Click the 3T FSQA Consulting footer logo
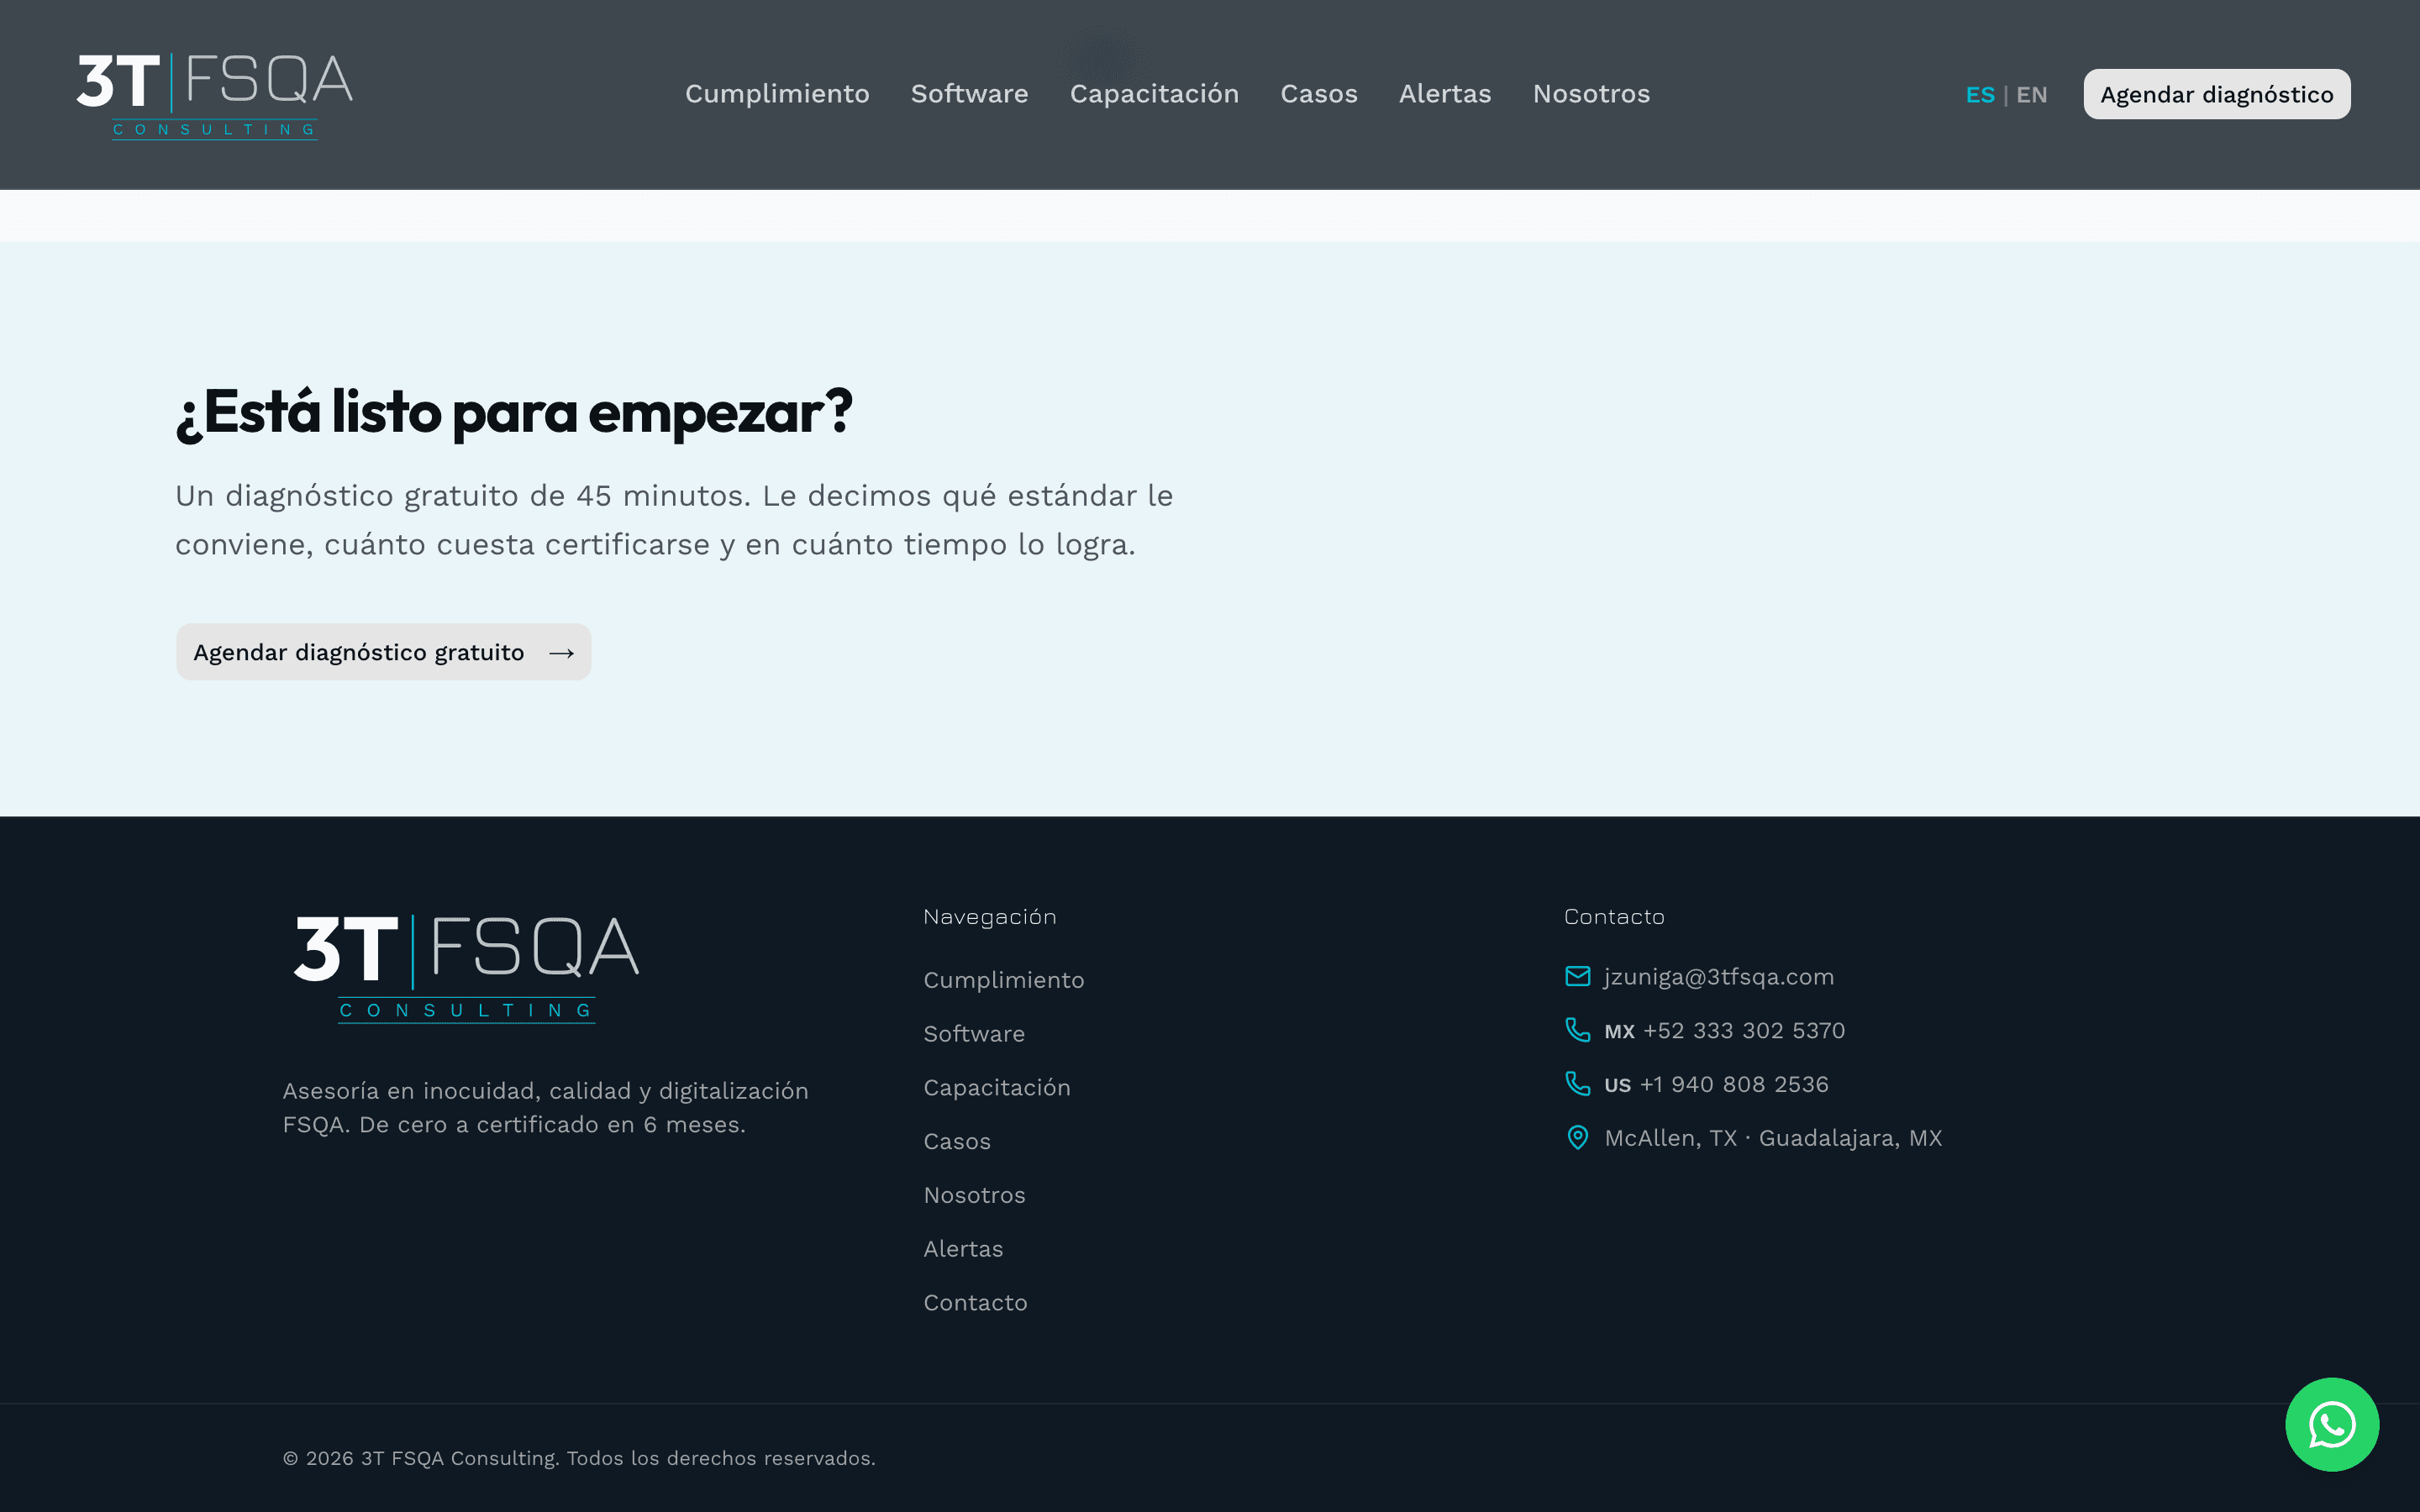This screenshot has width=2420, height=1512. pos(466,968)
